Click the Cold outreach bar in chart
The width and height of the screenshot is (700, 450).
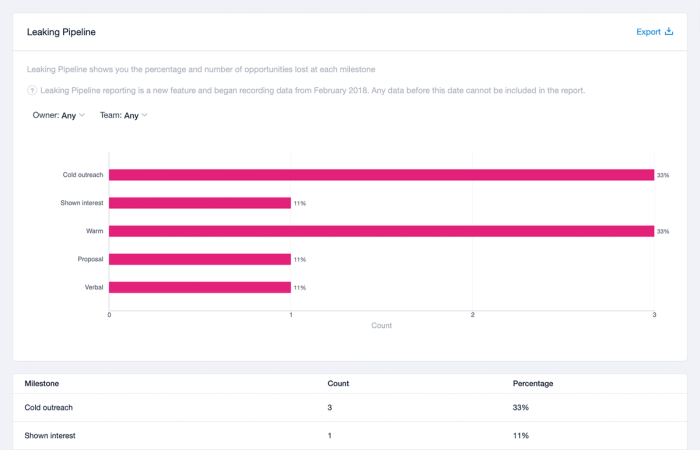(x=380, y=175)
